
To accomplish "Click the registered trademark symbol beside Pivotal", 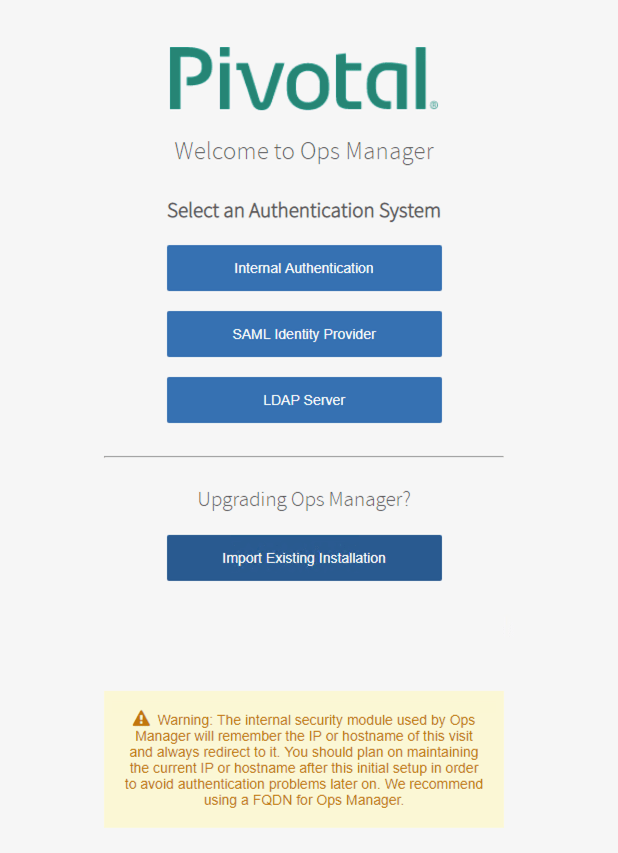I will [x=433, y=104].
